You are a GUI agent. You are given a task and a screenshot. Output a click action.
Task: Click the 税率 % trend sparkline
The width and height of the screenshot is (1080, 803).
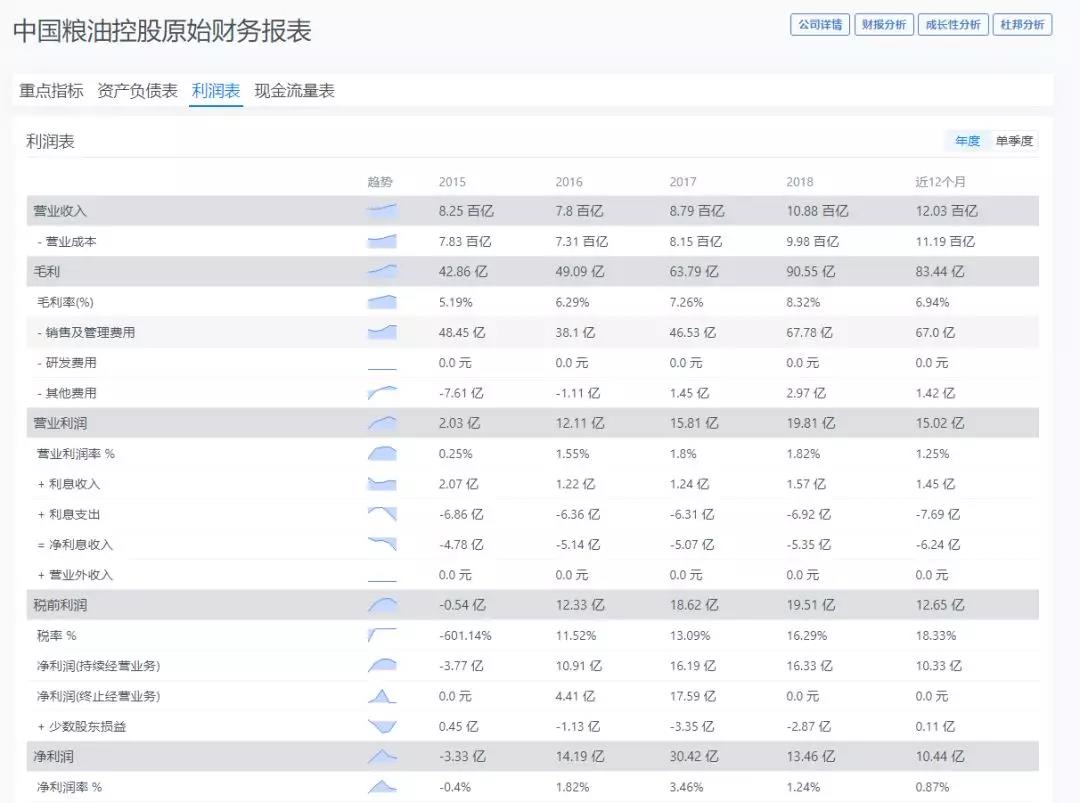(382, 635)
